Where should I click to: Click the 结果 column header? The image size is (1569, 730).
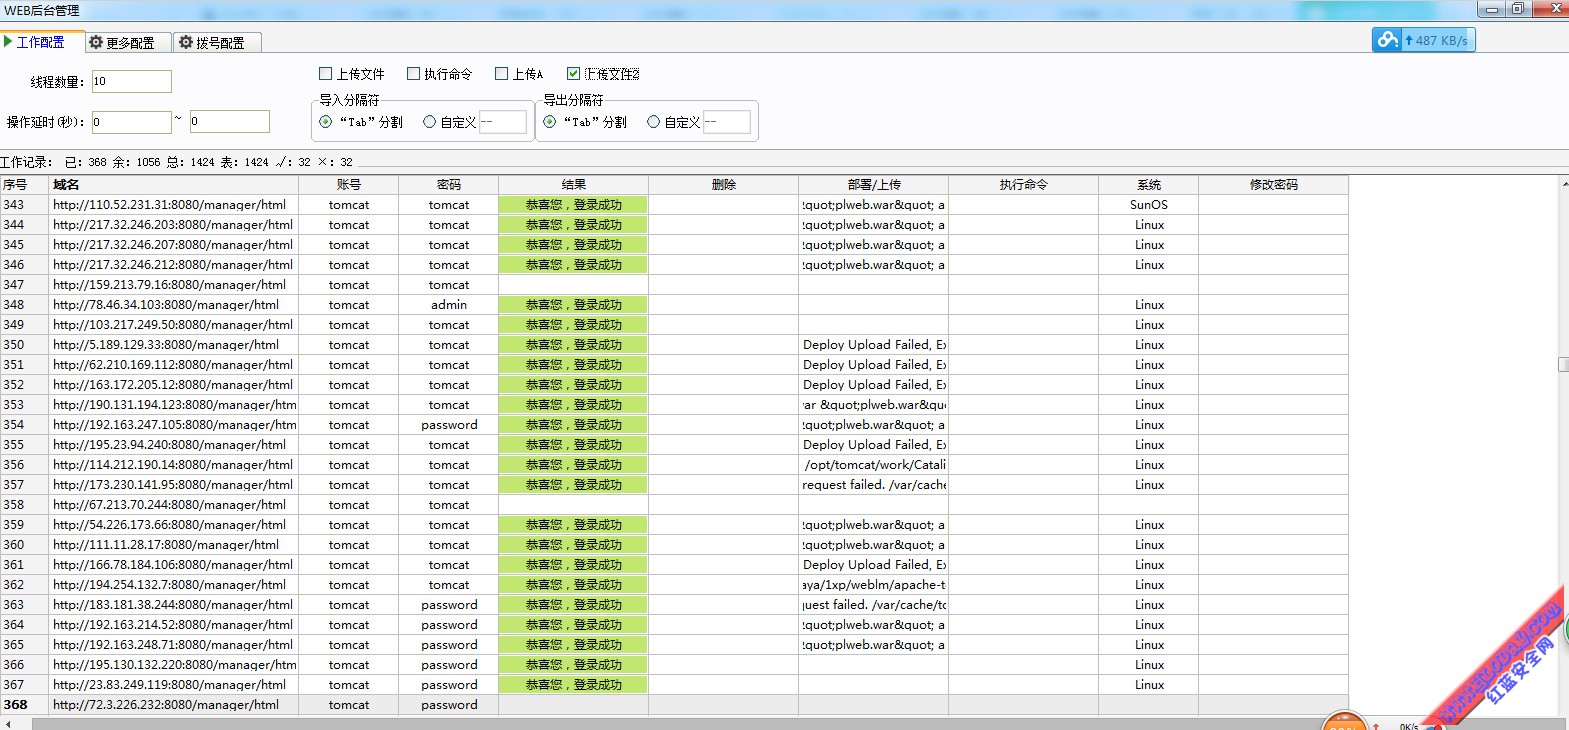(x=573, y=185)
